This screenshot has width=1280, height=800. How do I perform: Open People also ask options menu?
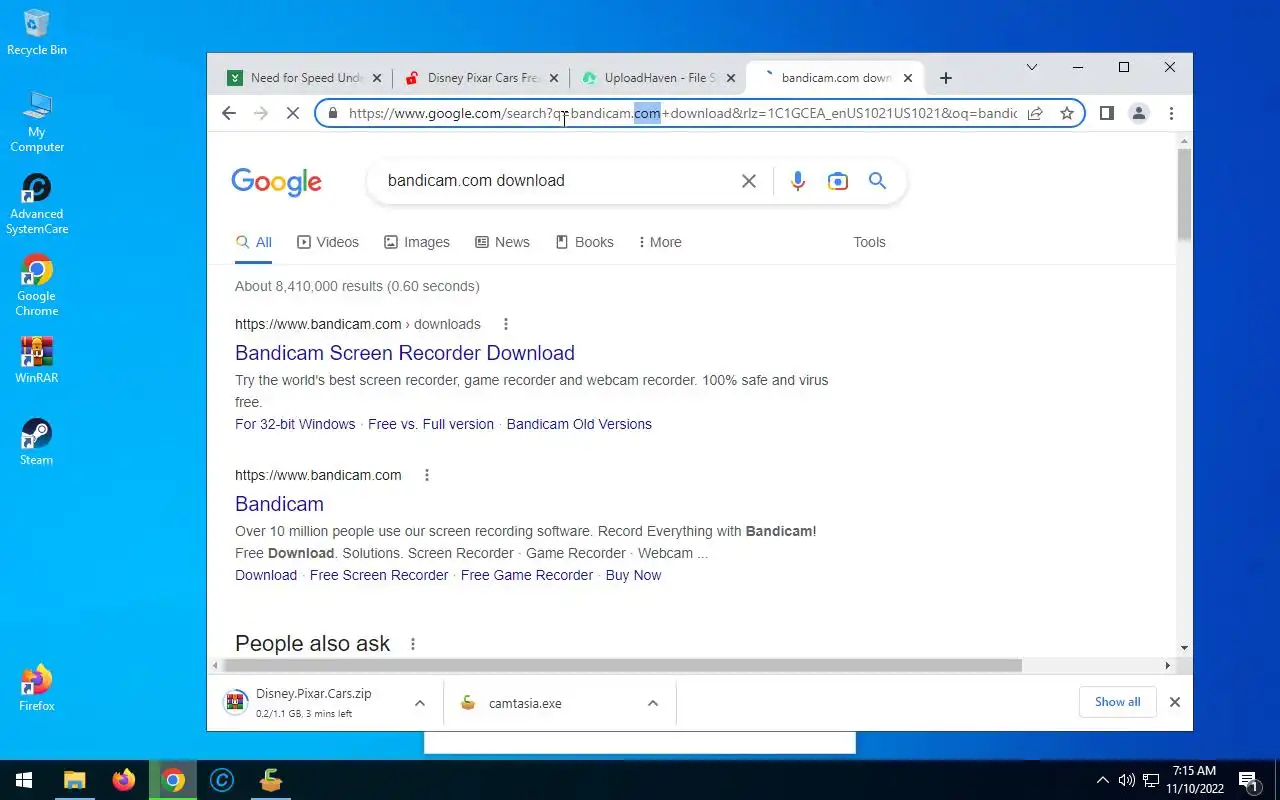[413, 644]
